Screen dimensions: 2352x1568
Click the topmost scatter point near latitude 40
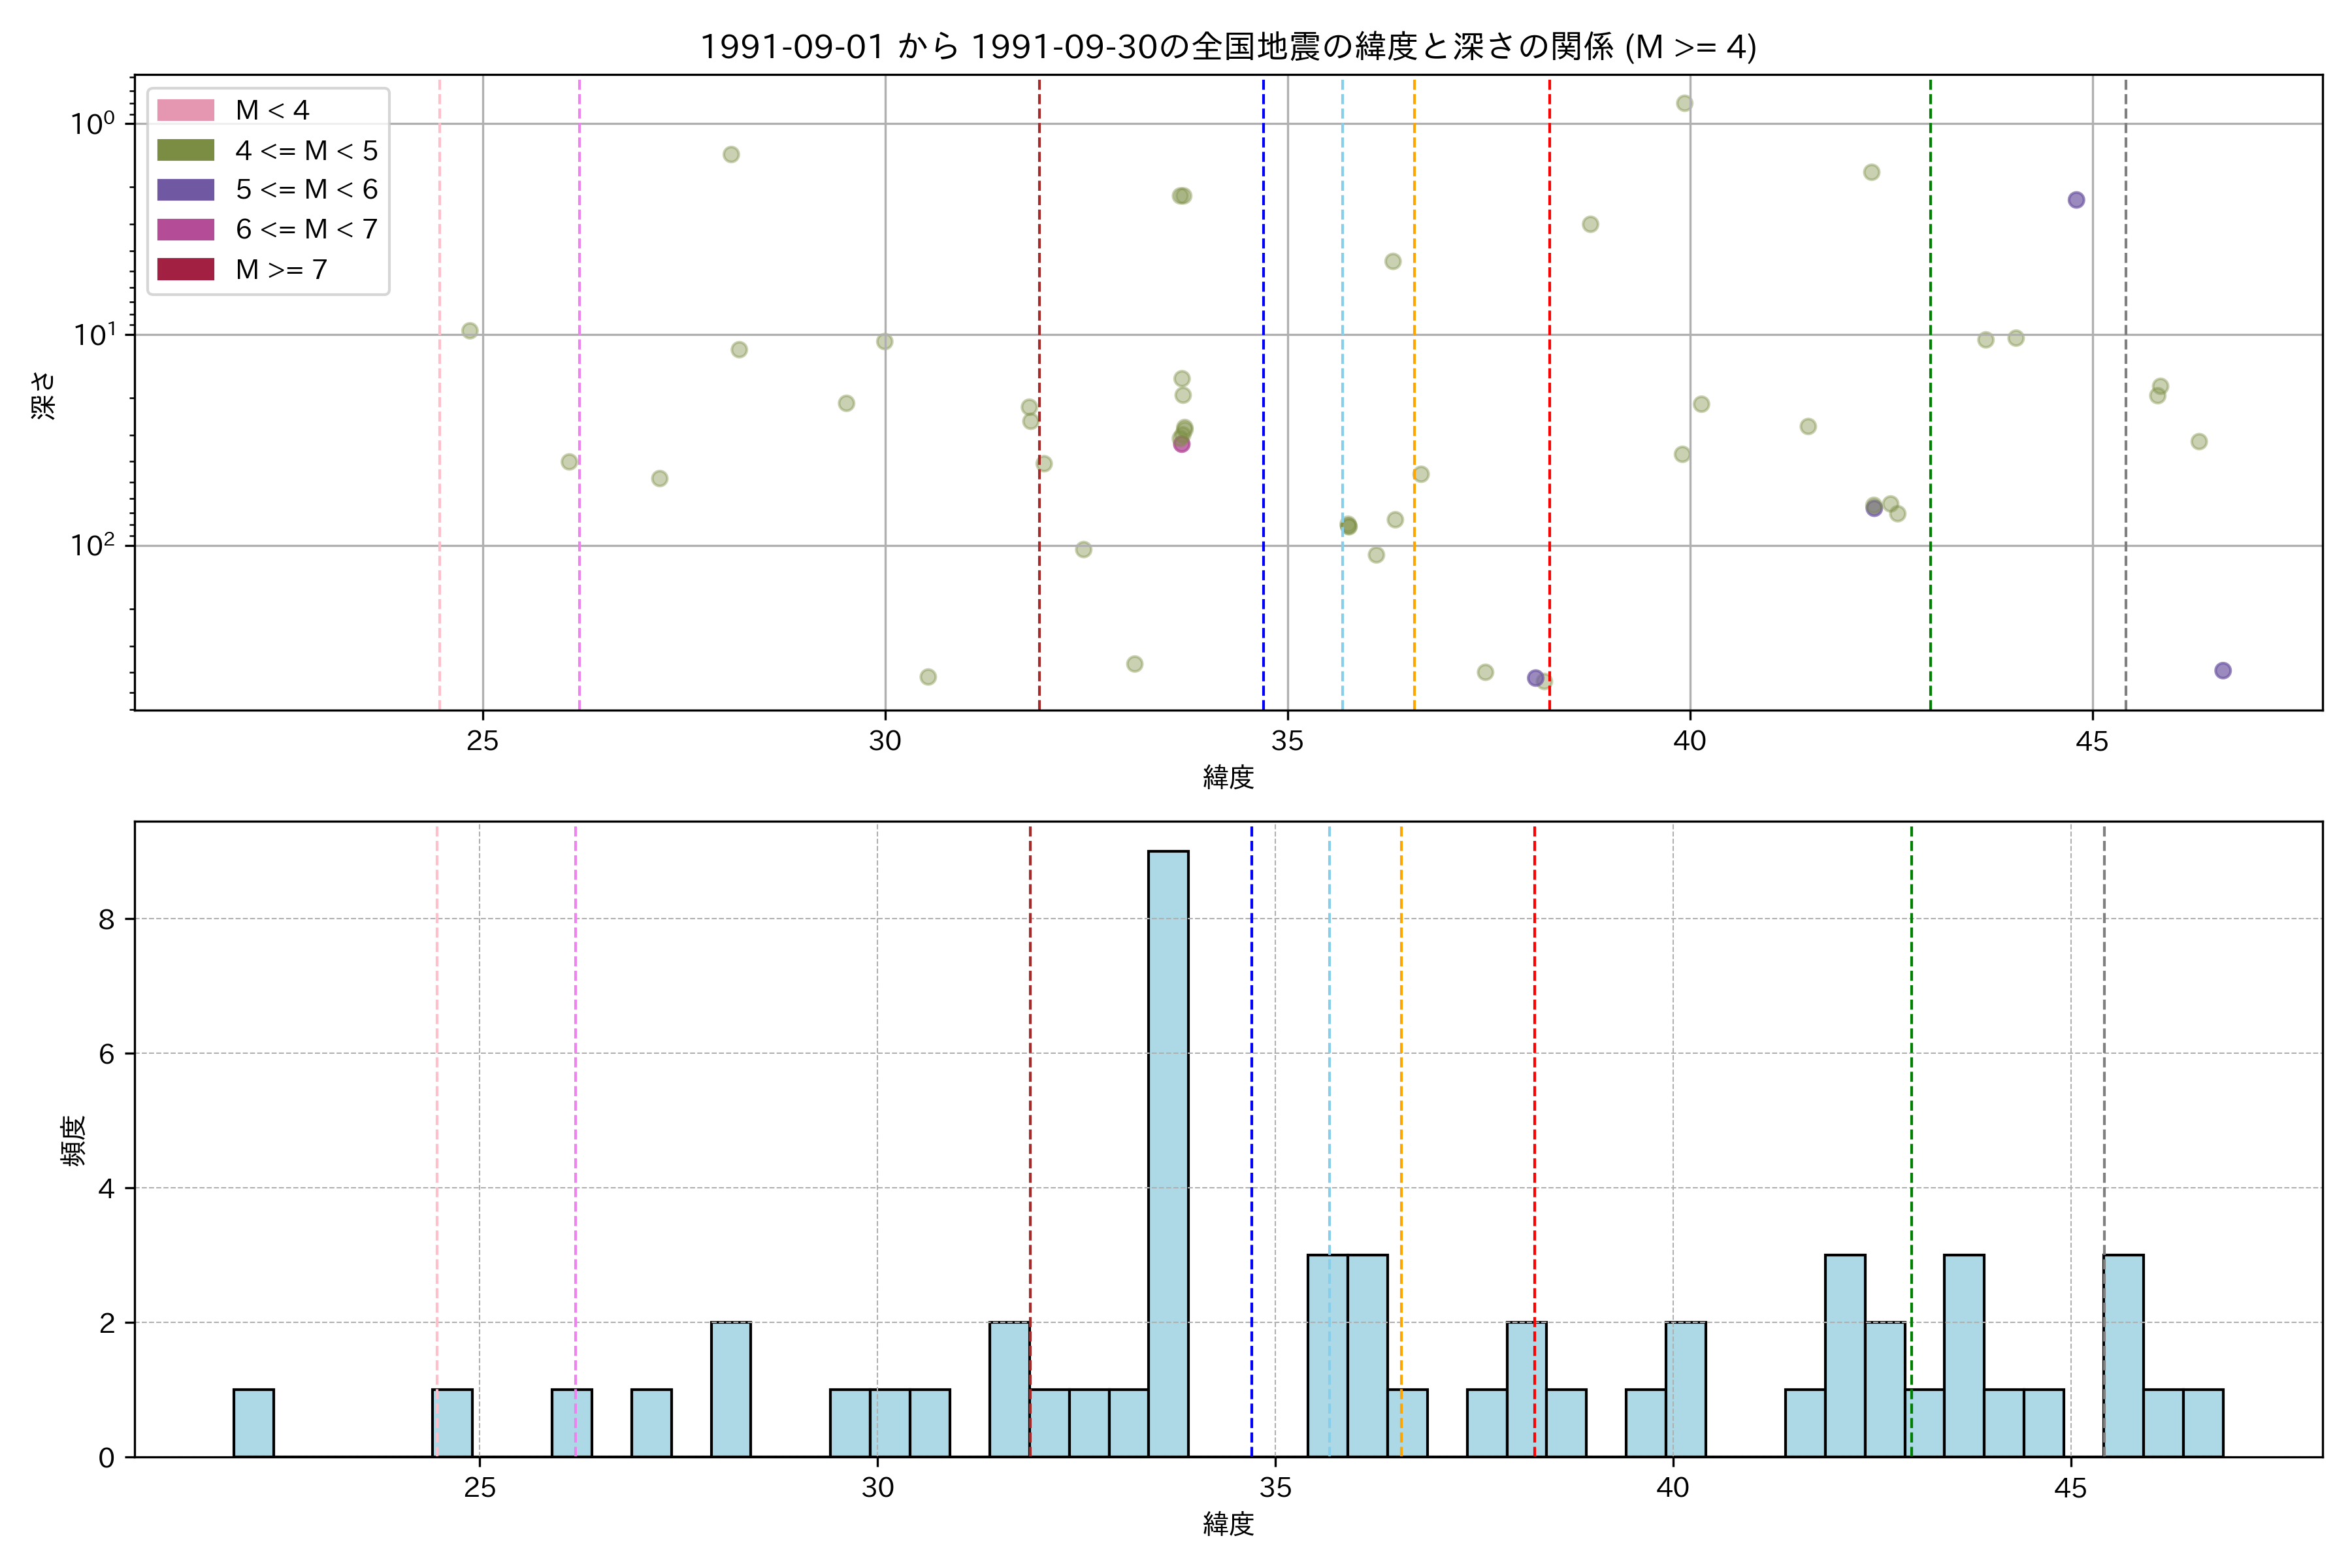click(1684, 103)
